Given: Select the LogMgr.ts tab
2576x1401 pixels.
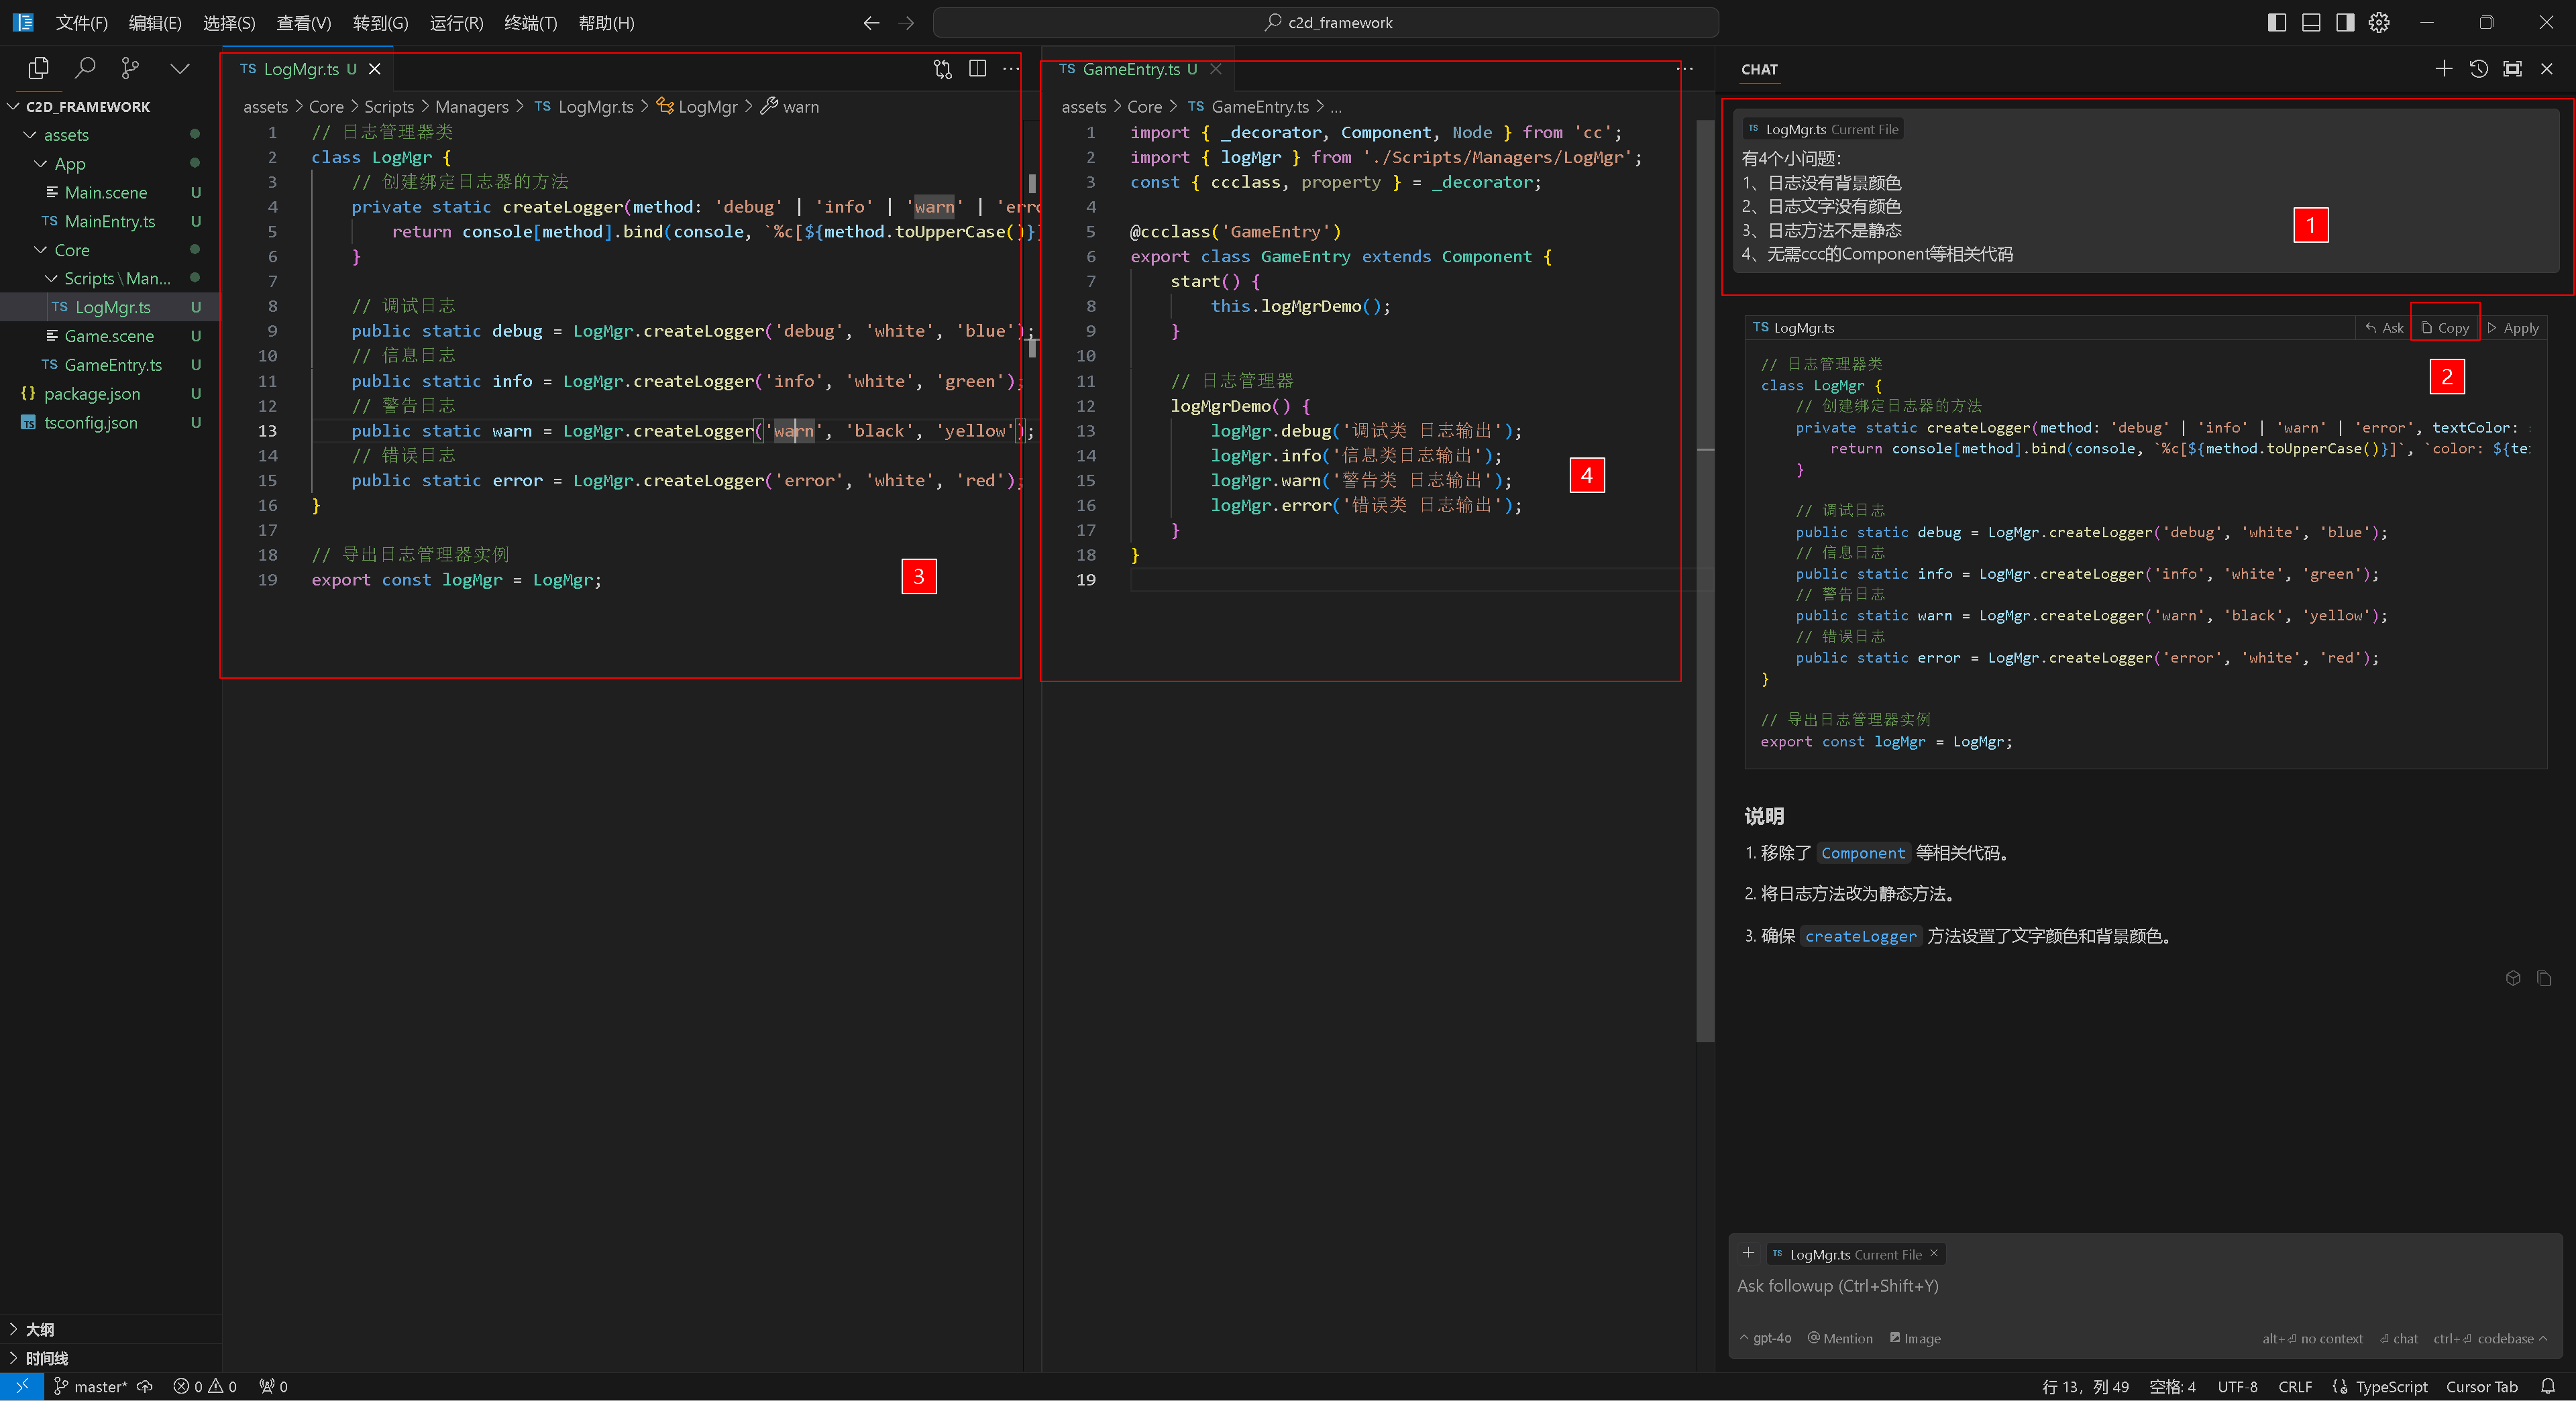Looking at the screenshot, I should click(297, 67).
